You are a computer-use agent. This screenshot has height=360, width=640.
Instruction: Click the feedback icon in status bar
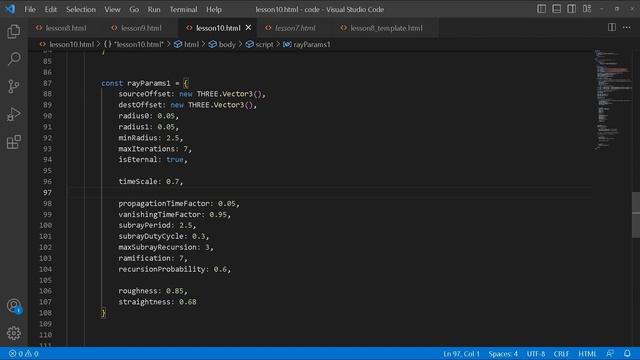click(610, 353)
